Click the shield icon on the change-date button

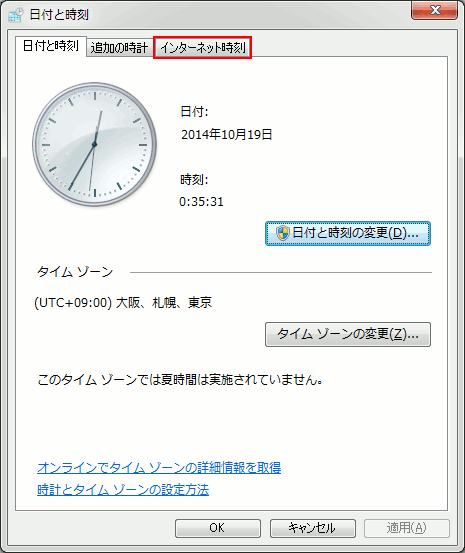point(283,233)
